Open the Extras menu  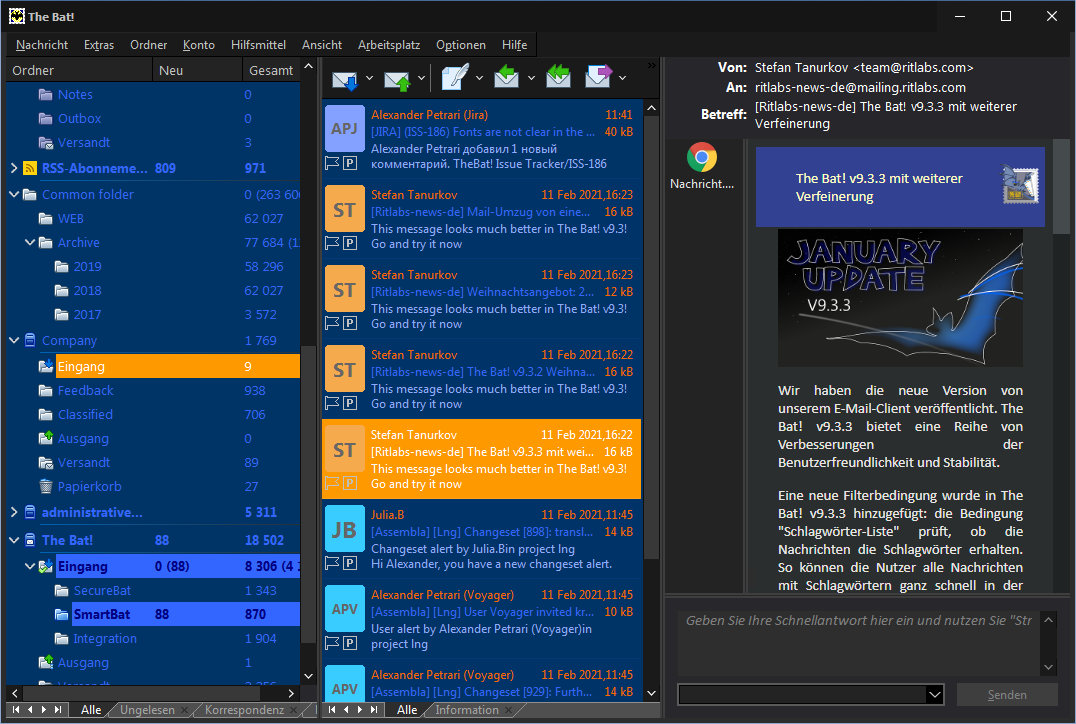99,45
